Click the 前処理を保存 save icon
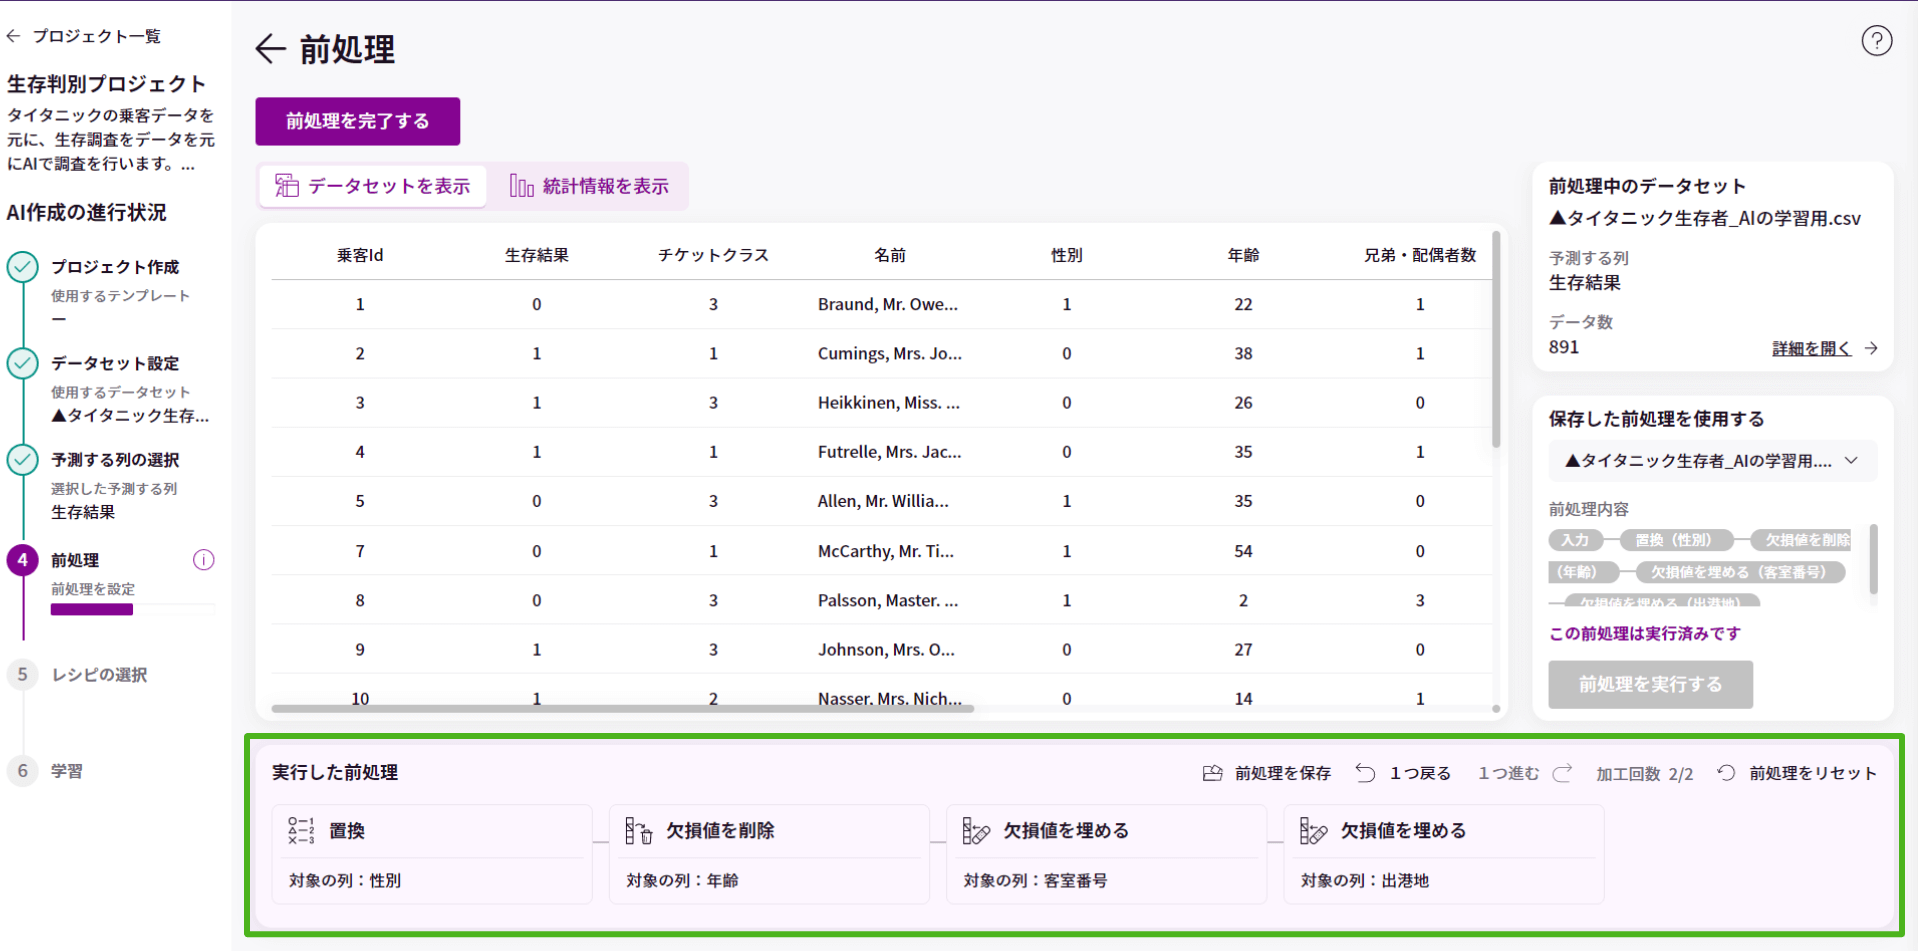The image size is (1918, 951). 1212,773
